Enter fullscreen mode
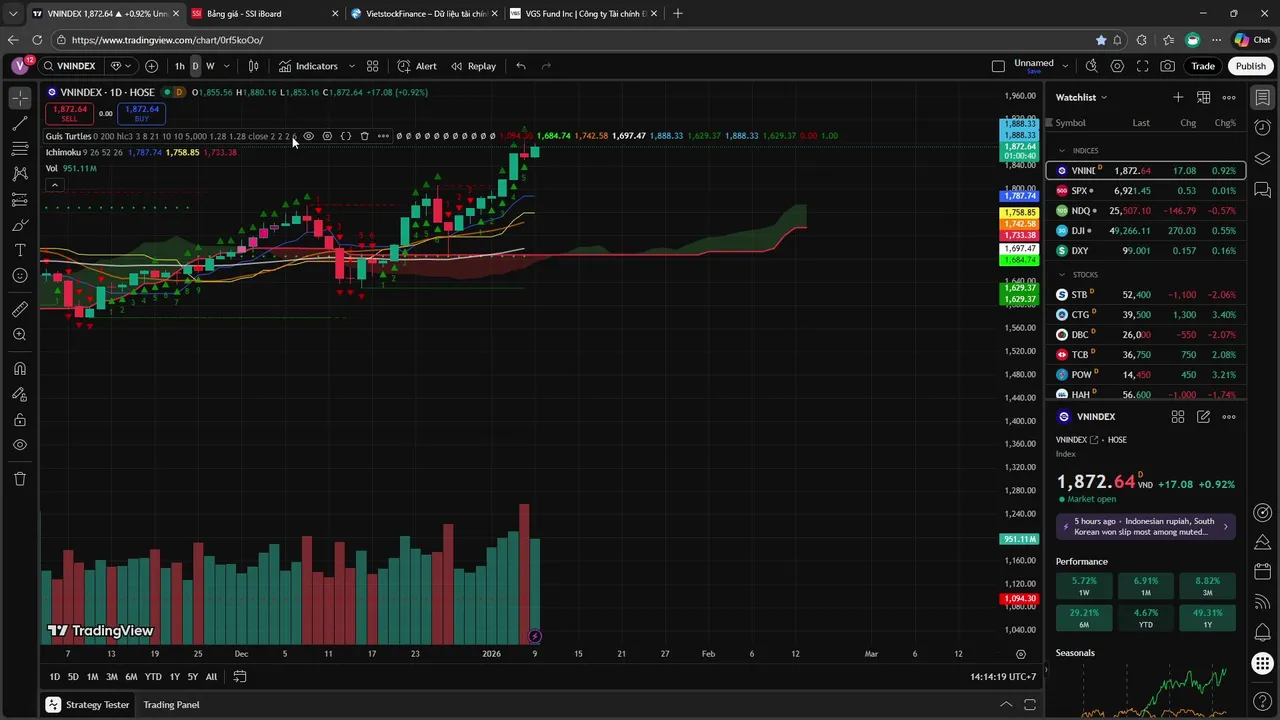This screenshot has width=1280, height=720. coord(1142,66)
